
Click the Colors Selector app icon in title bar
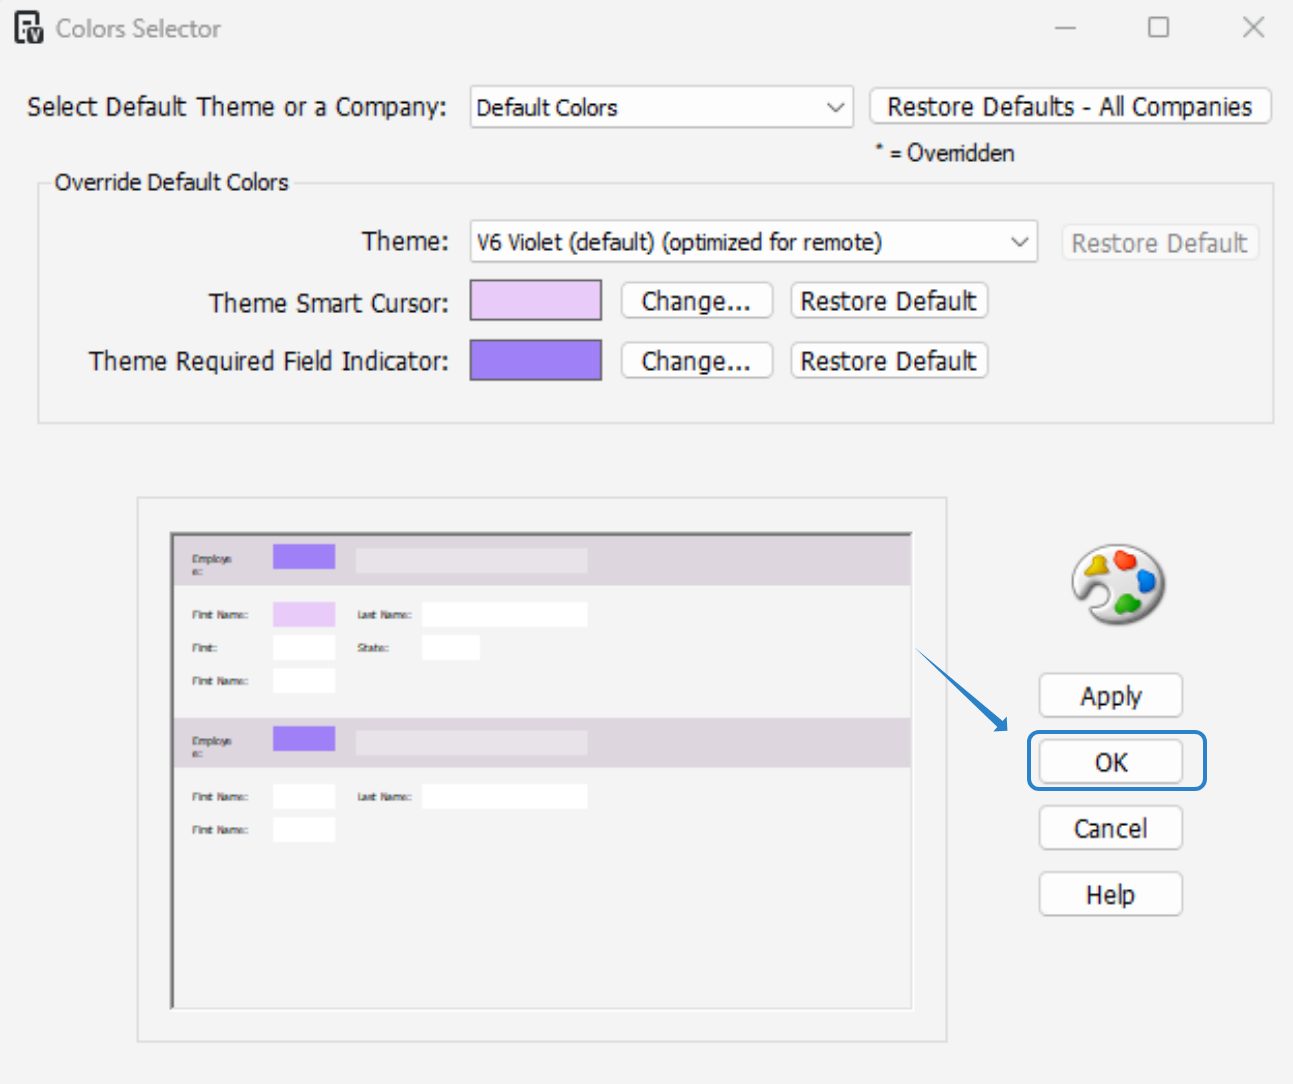[29, 28]
